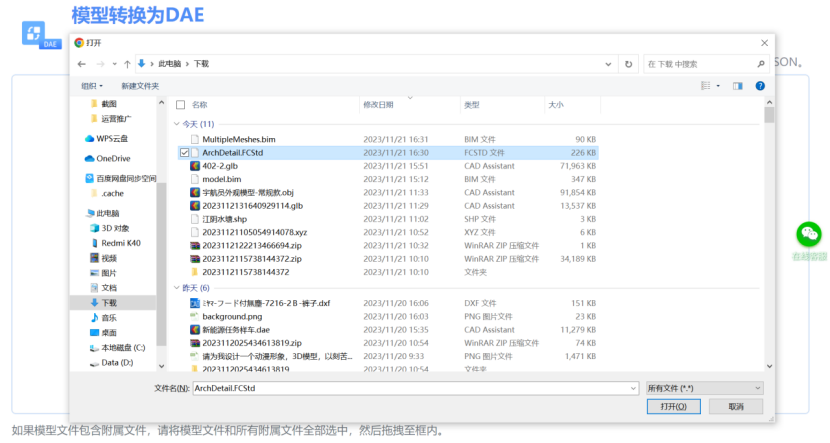Click the 402-2.glb CAD Assistant file icon

(195, 166)
